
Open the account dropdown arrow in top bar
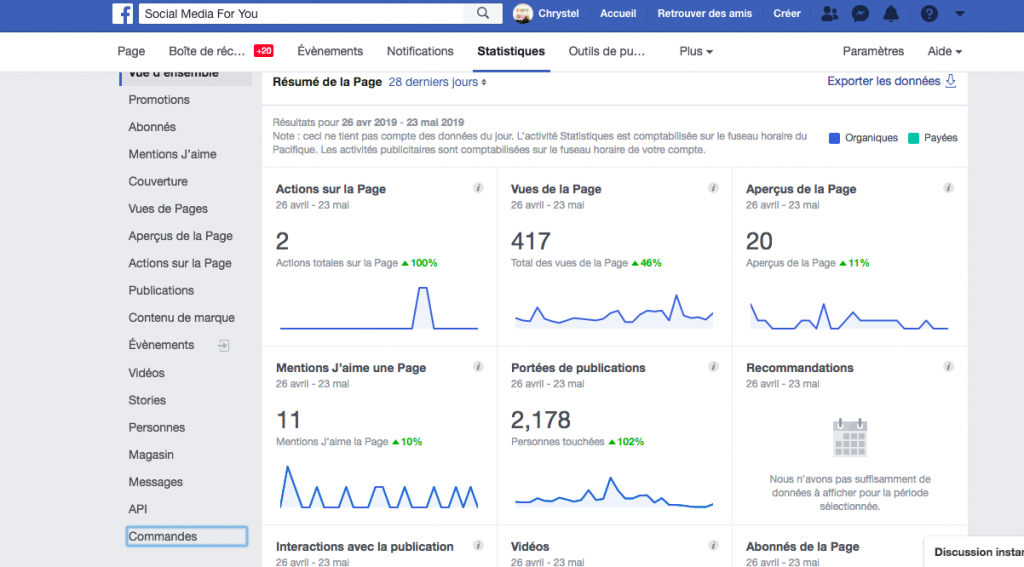(x=959, y=13)
